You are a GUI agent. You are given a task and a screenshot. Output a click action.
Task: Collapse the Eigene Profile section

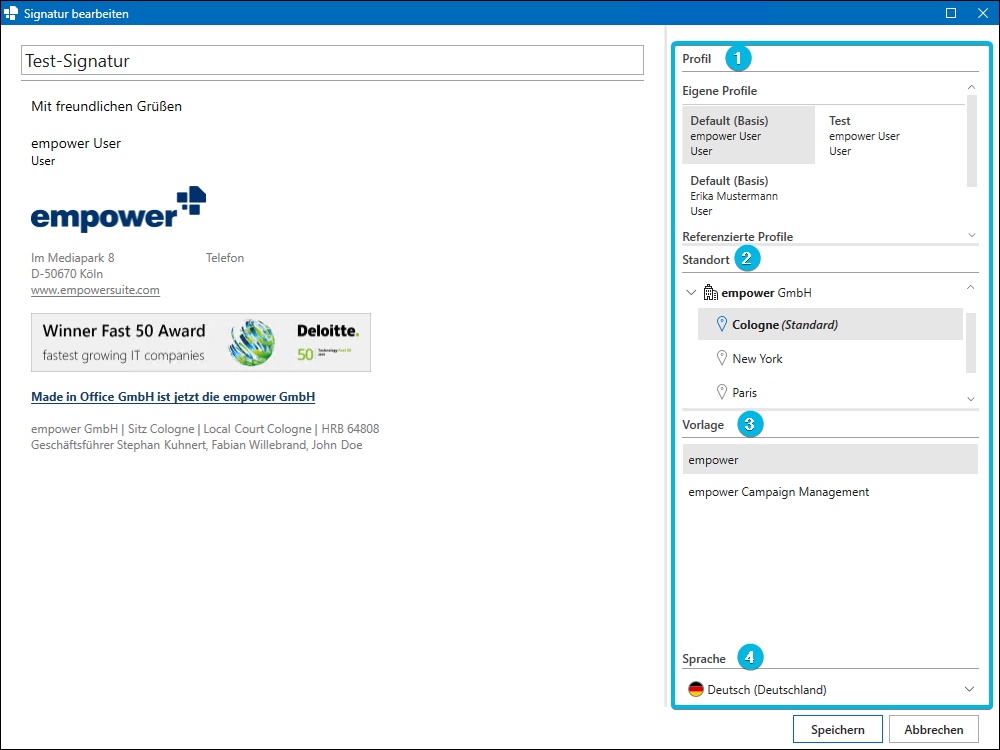tap(971, 87)
